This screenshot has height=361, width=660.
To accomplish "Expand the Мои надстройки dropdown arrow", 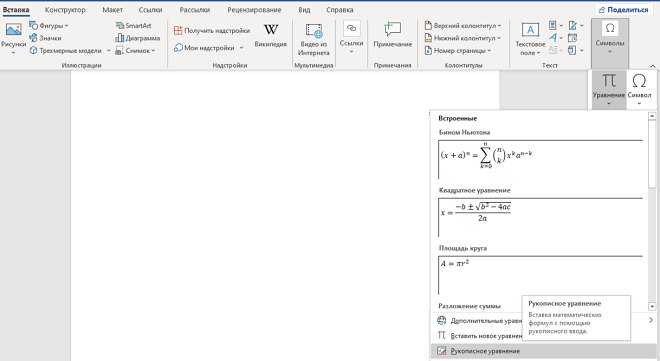I will (x=242, y=48).
